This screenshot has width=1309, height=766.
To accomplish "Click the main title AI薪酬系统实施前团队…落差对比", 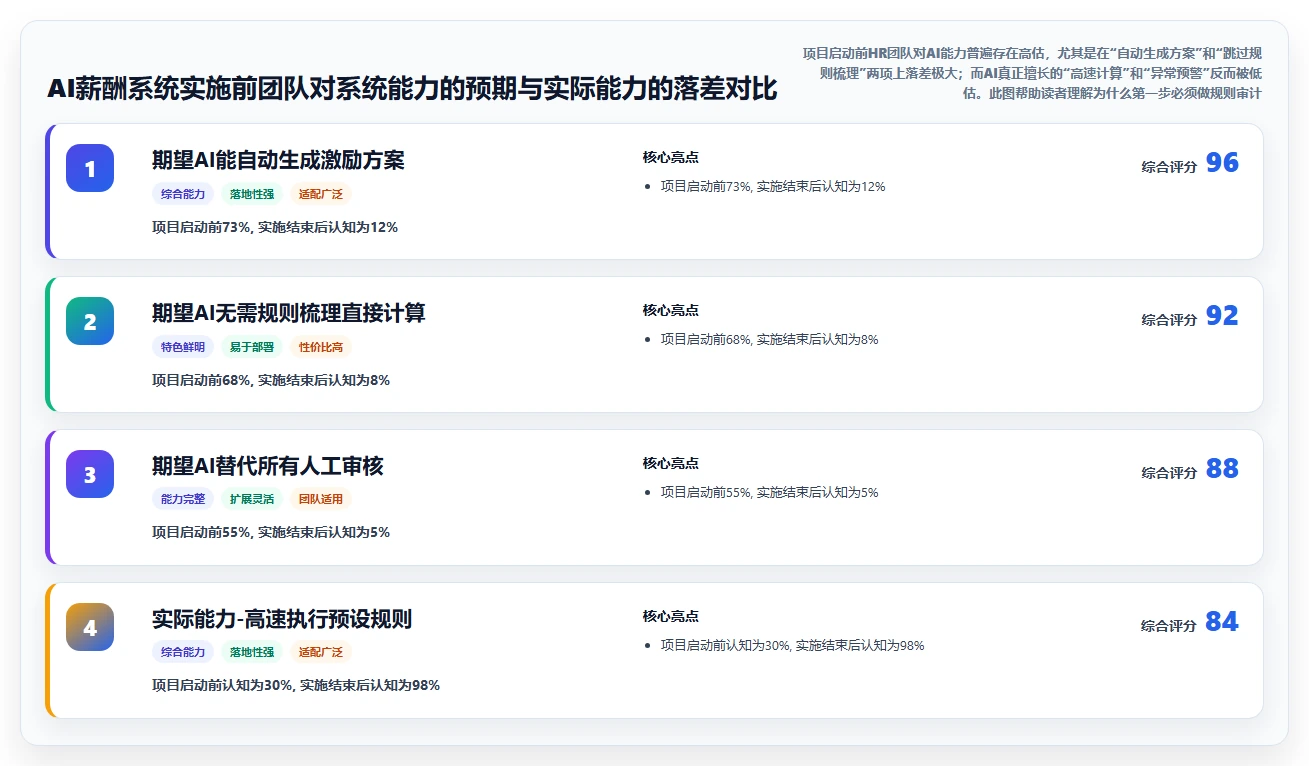I will [x=412, y=88].
